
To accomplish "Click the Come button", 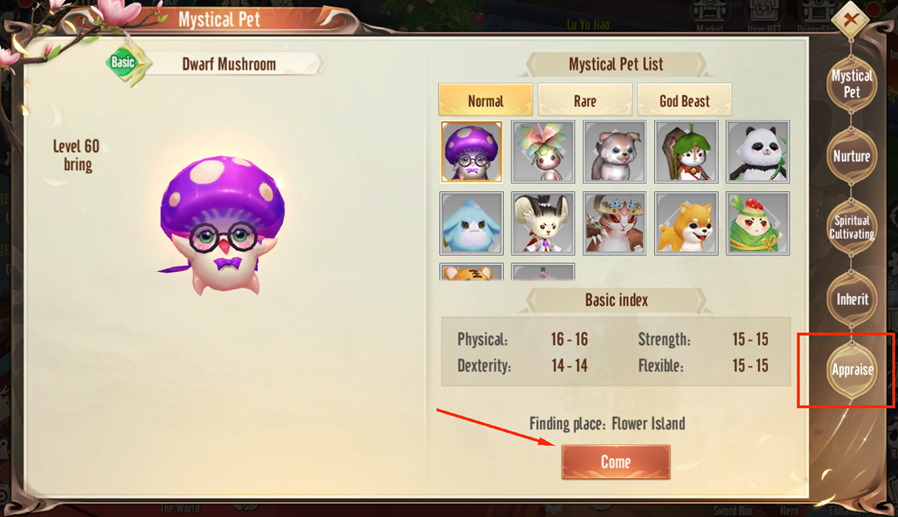I will click(x=616, y=461).
